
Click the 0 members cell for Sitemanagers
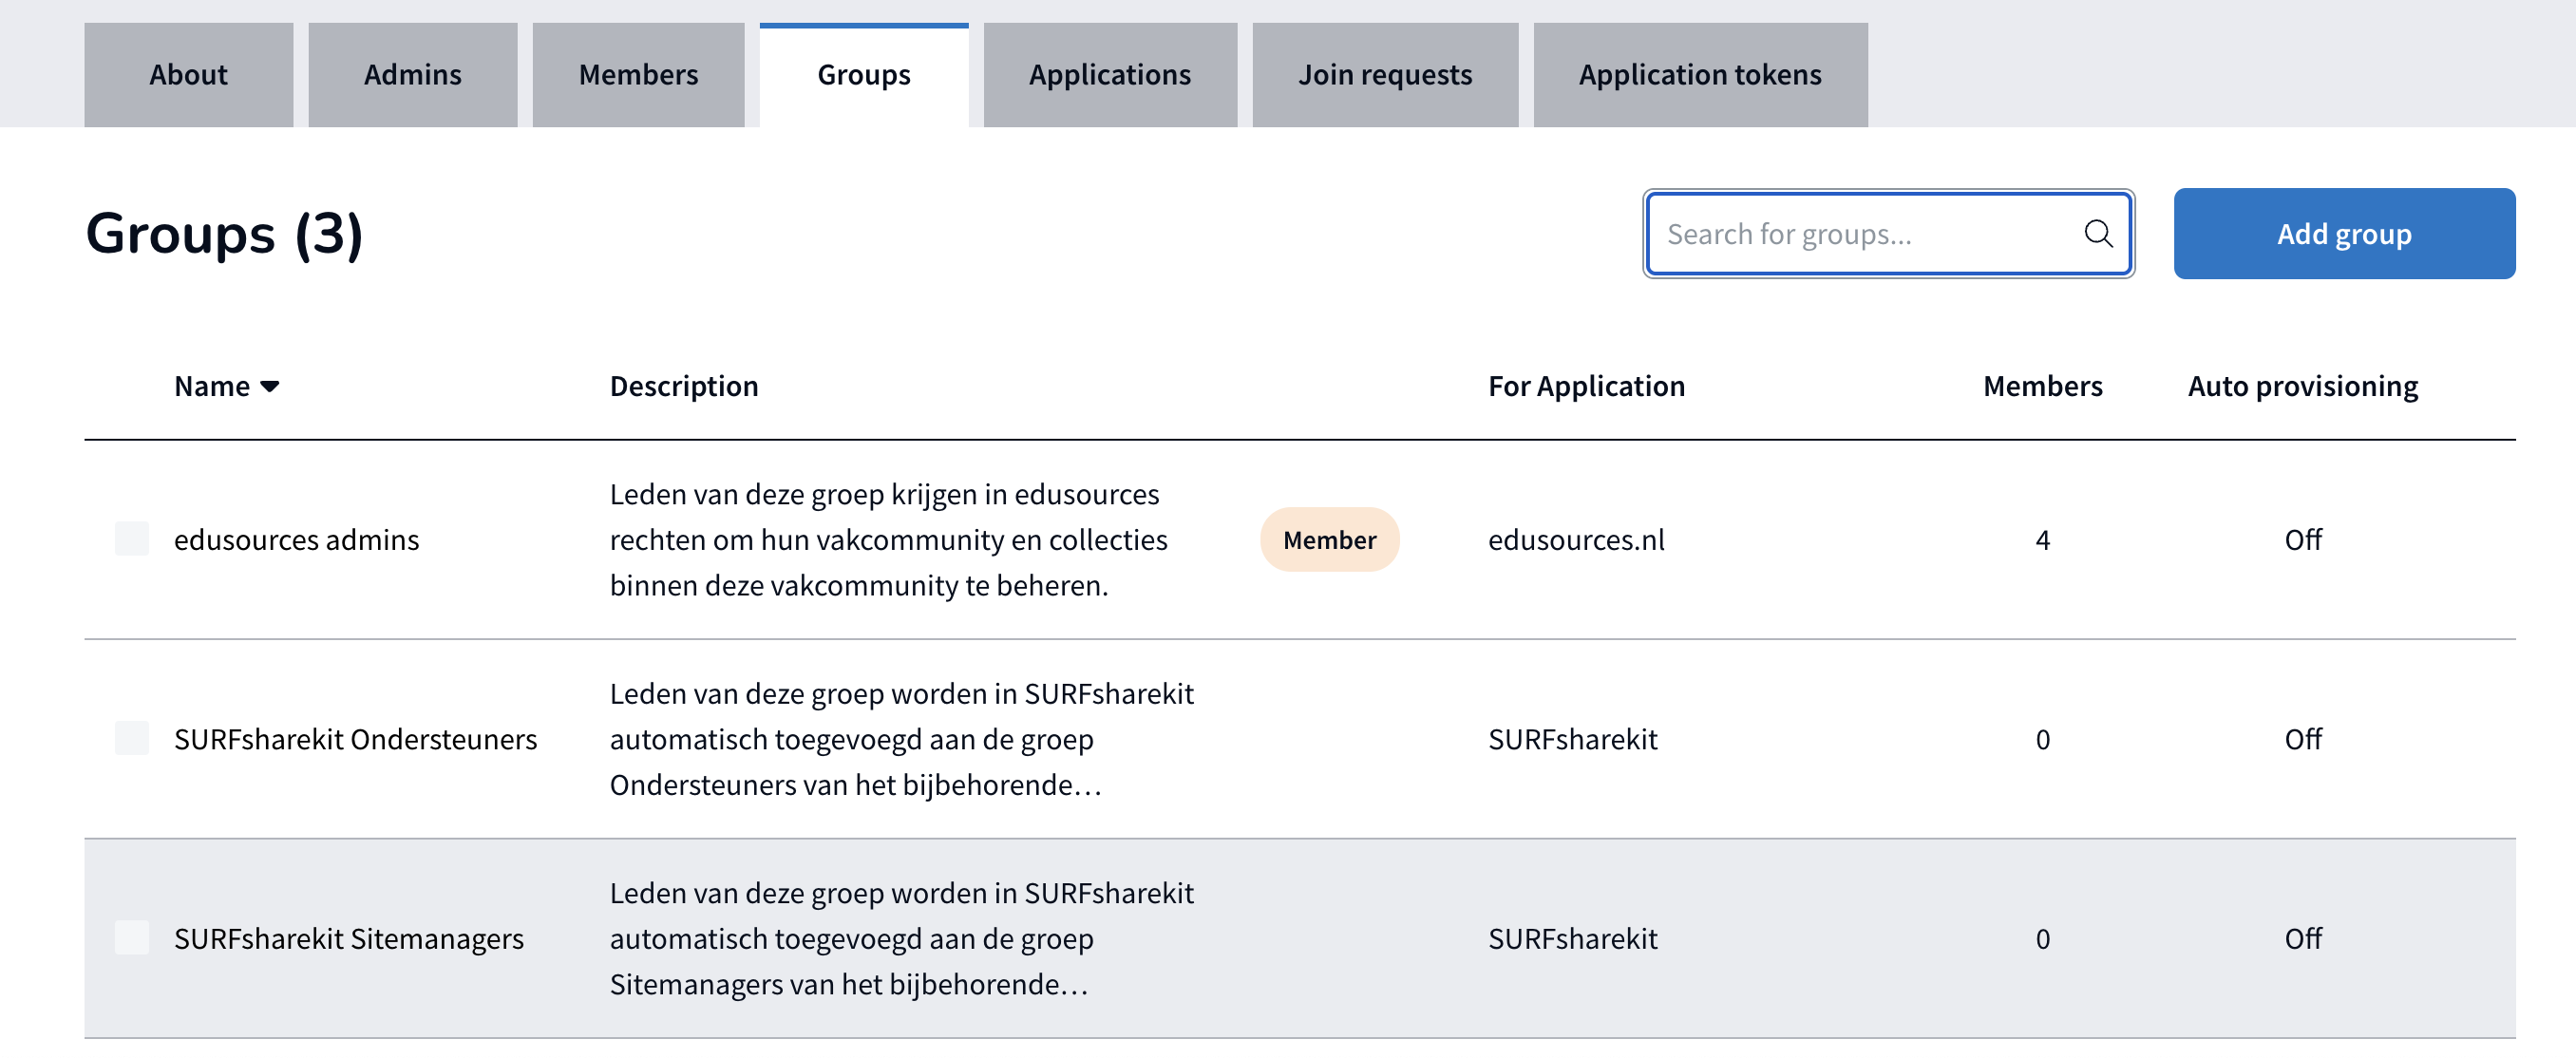point(2042,939)
